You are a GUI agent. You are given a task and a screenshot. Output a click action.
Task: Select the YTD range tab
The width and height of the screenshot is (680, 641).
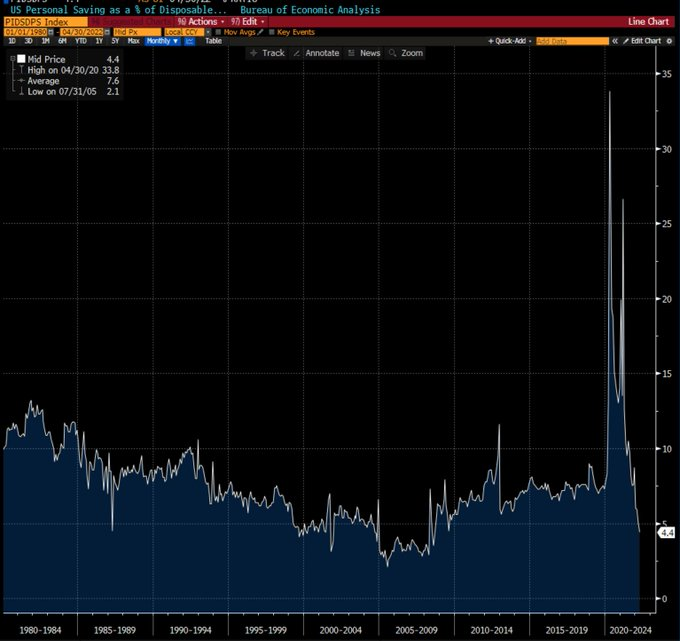[x=81, y=41]
